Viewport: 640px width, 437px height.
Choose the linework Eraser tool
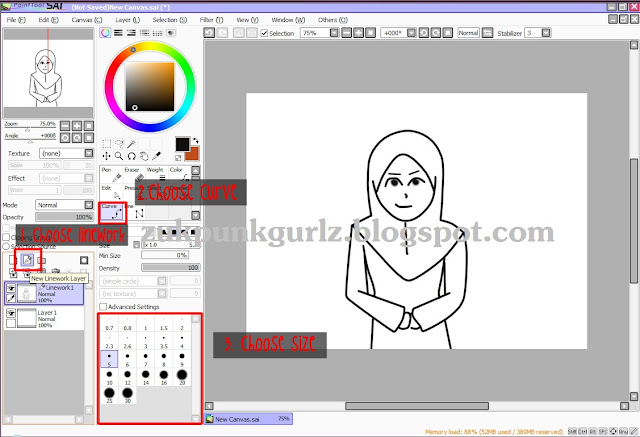click(133, 174)
